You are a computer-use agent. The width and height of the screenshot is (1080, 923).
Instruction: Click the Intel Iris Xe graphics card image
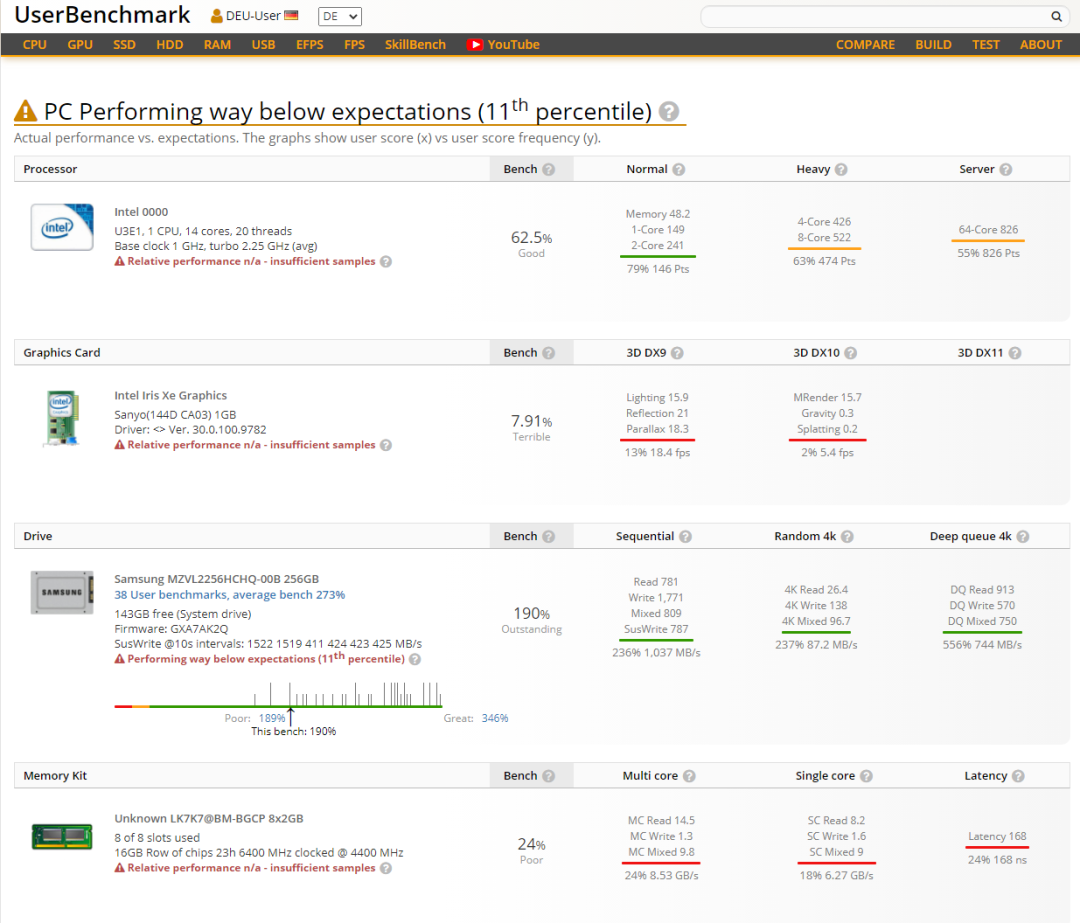[62, 418]
